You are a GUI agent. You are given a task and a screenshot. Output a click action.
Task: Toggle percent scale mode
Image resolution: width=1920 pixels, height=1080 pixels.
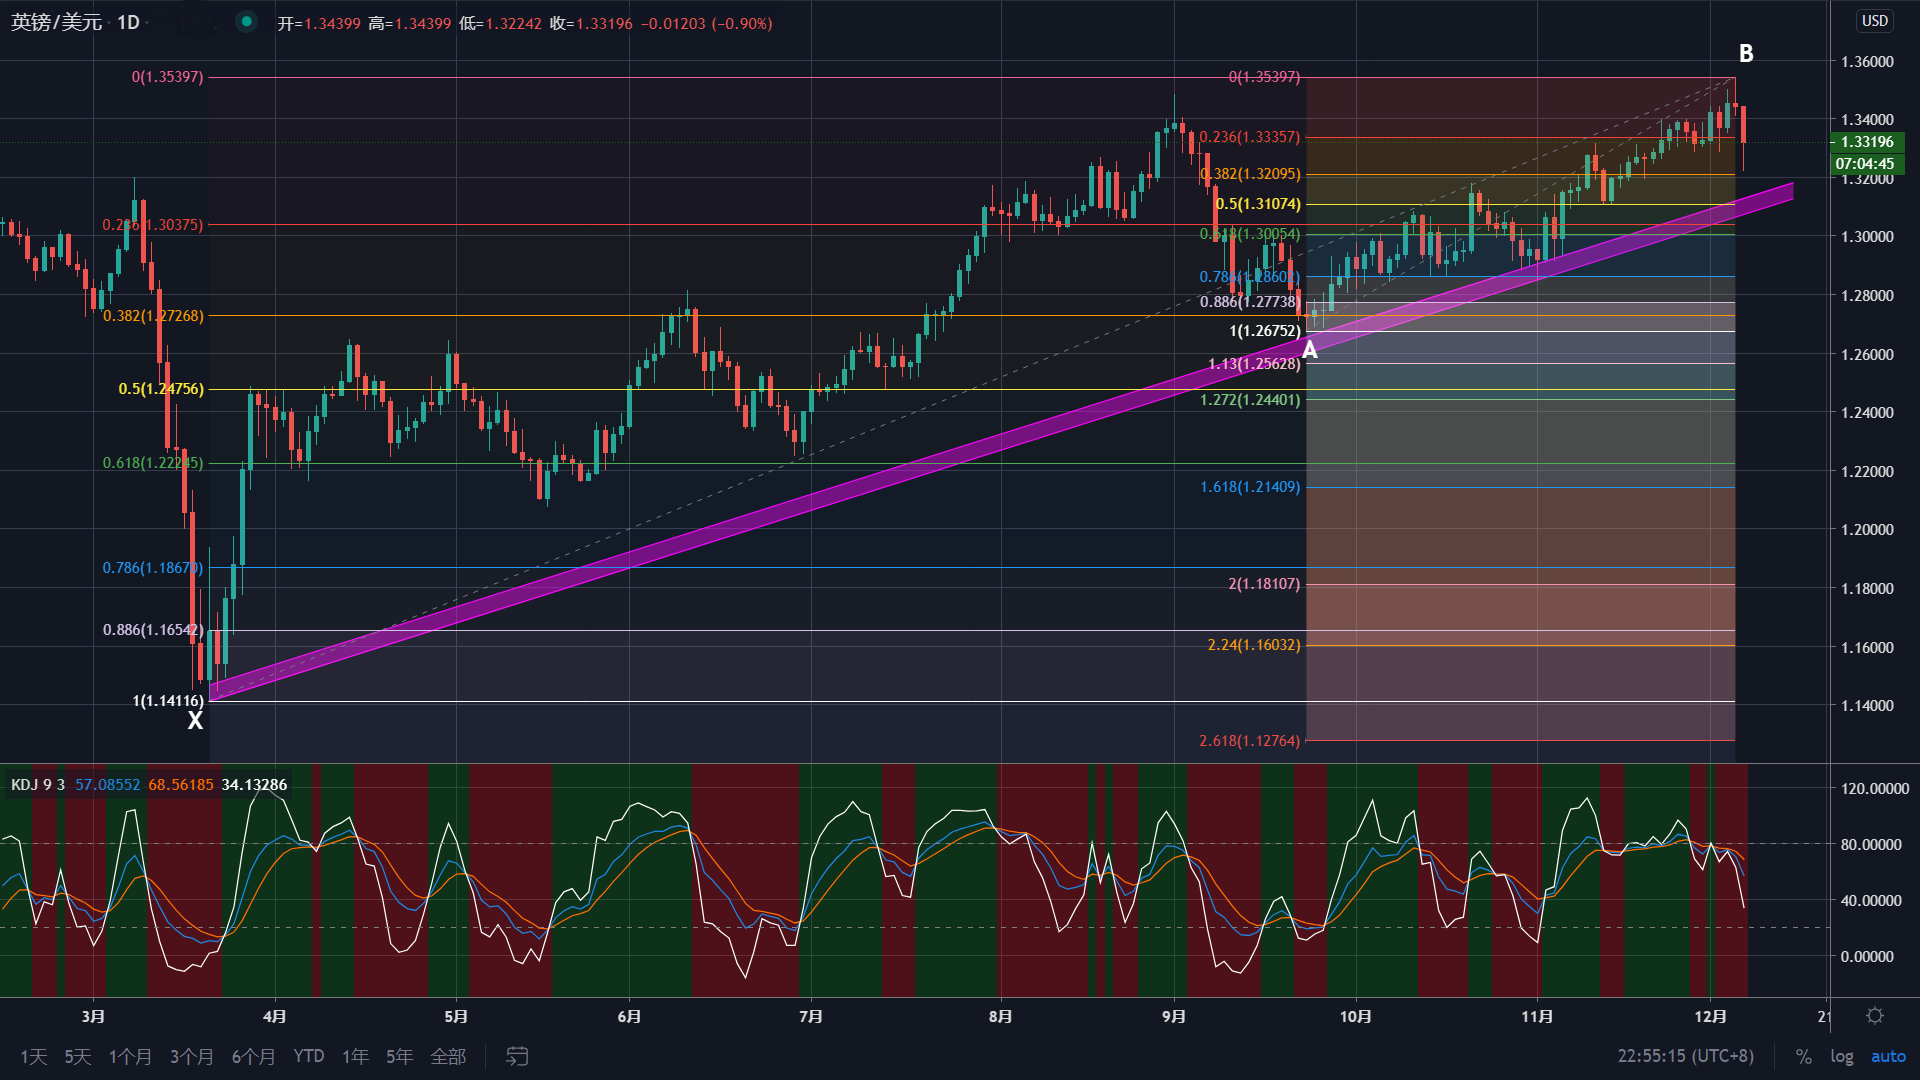click(1803, 1056)
